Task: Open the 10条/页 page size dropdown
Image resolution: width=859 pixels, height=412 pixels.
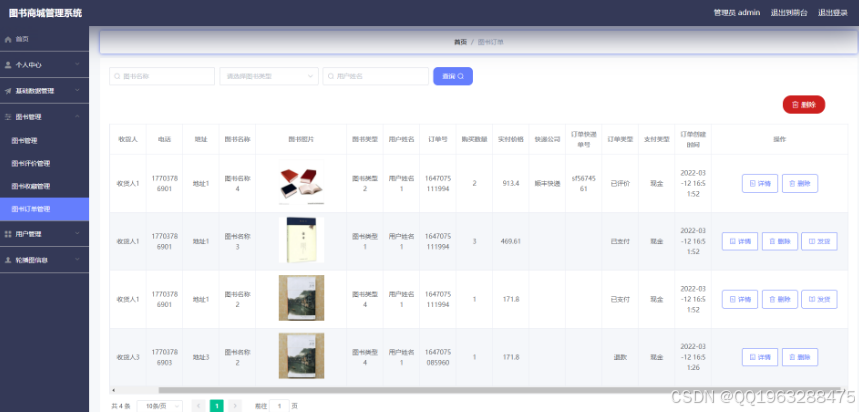Action: (x=160, y=406)
